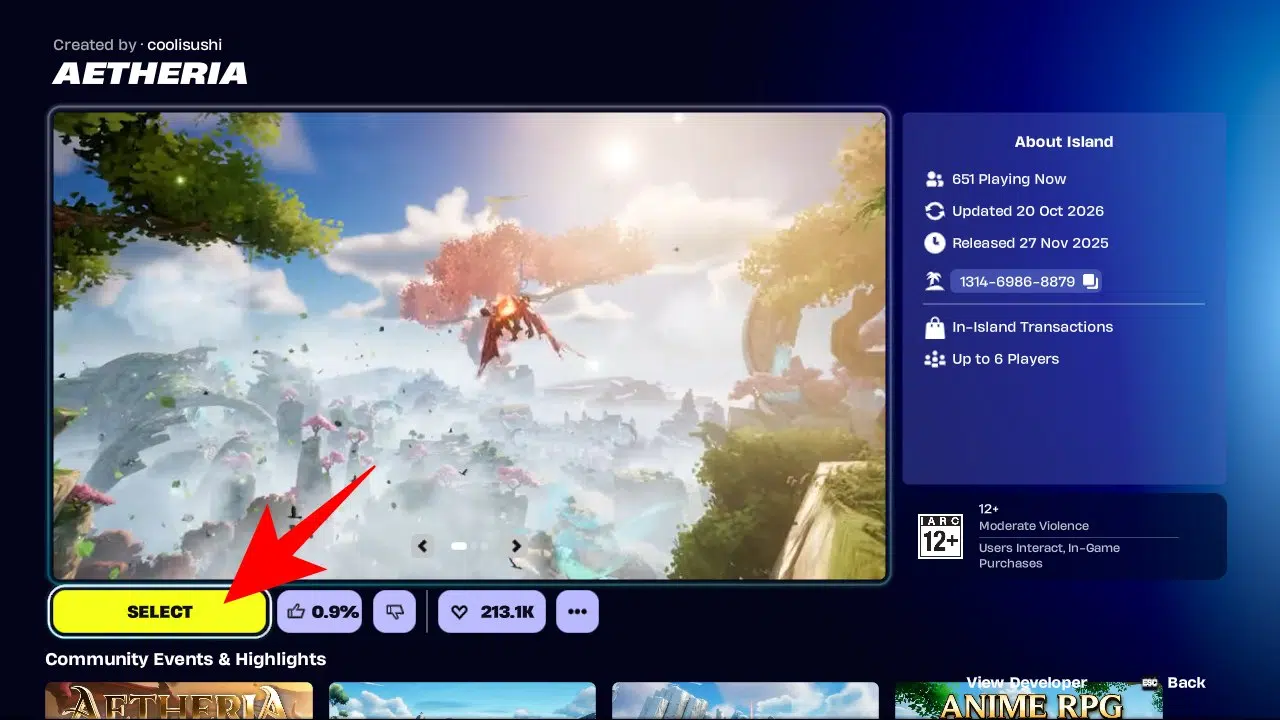Click the main island preview image
This screenshot has width=1280, height=720.
[468, 345]
